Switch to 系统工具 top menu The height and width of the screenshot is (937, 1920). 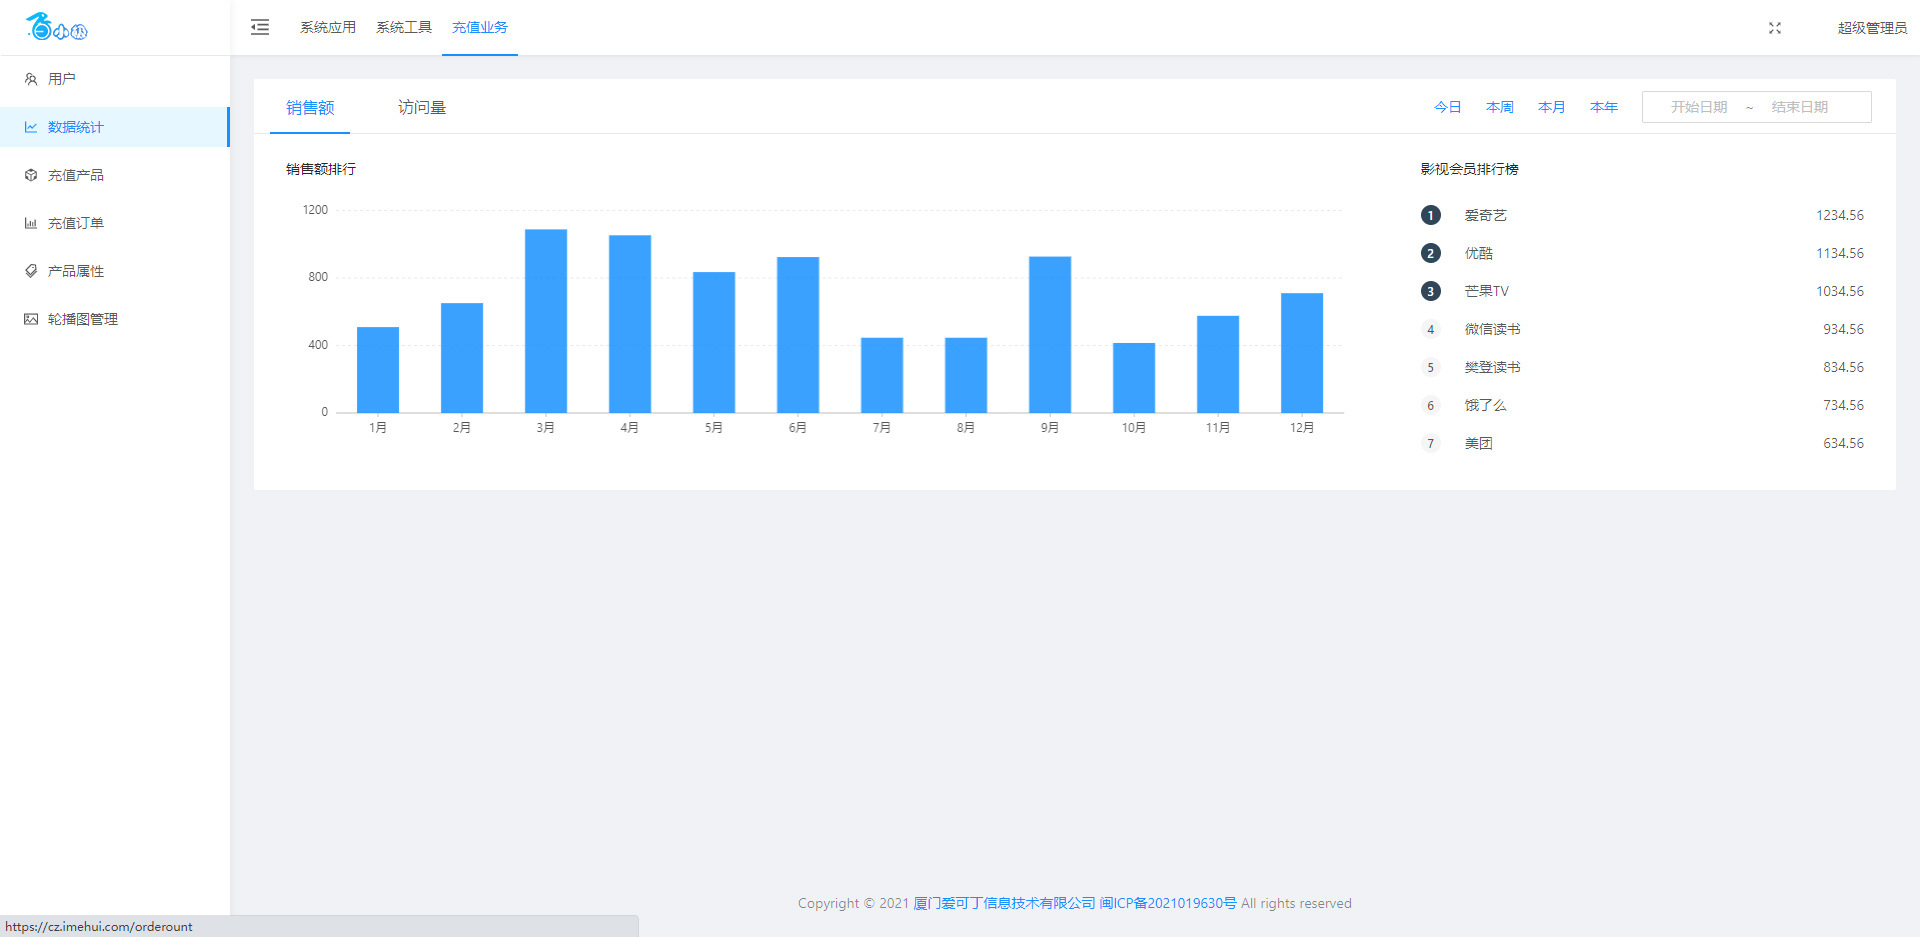(404, 27)
